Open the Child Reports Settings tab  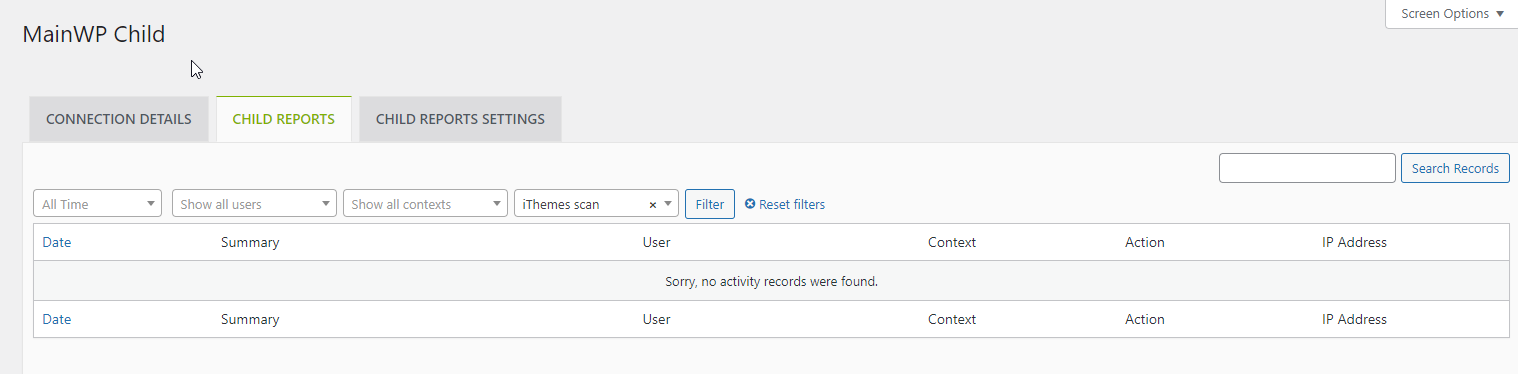(x=460, y=119)
